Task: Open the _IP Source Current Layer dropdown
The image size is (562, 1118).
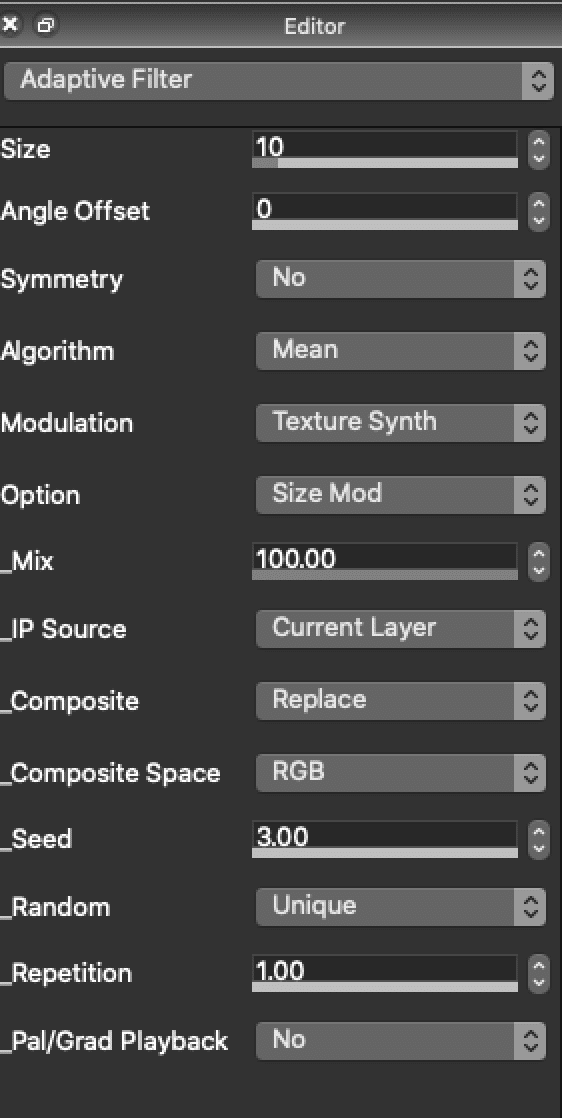Action: (400, 629)
